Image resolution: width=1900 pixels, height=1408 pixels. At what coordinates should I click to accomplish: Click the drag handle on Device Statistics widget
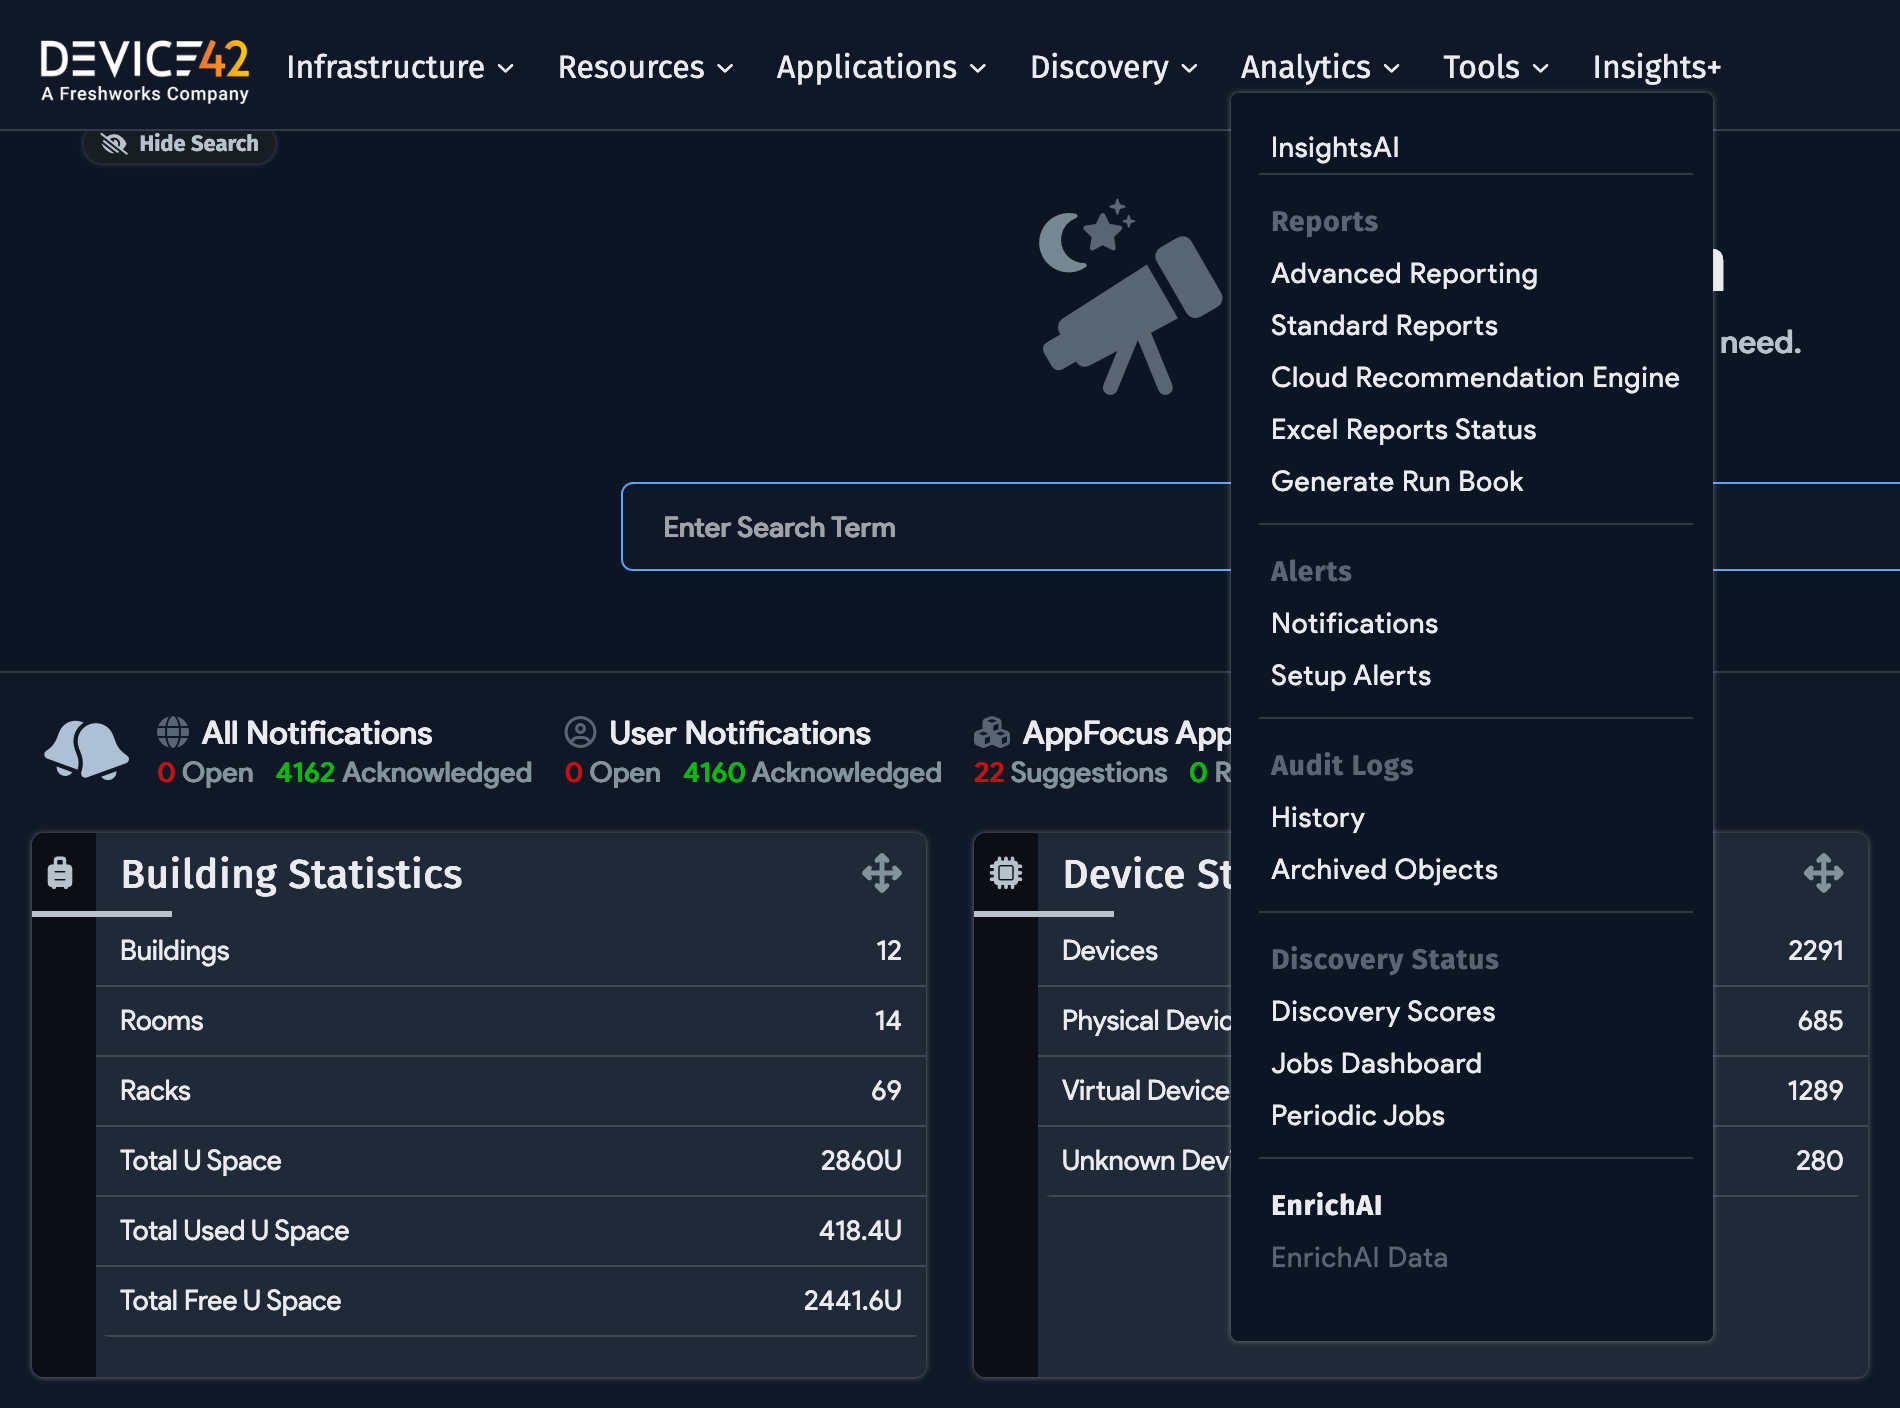click(1824, 873)
